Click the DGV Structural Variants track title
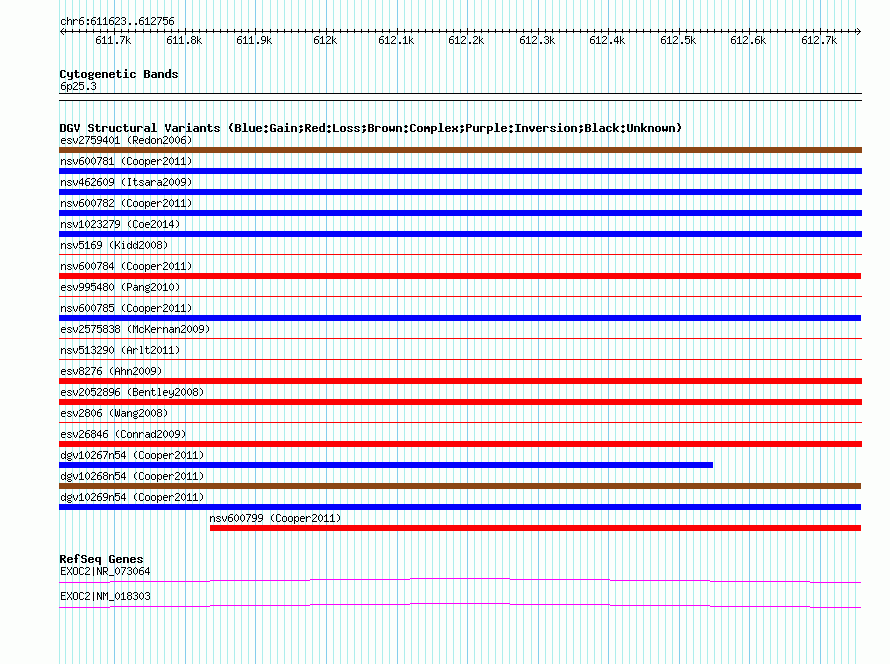 click(x=370, y=128)
